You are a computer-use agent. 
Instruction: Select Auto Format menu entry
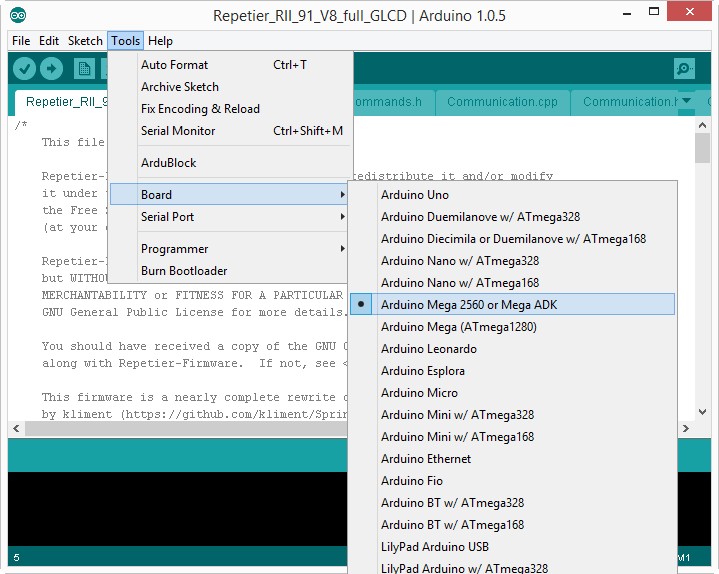(175, 65)
